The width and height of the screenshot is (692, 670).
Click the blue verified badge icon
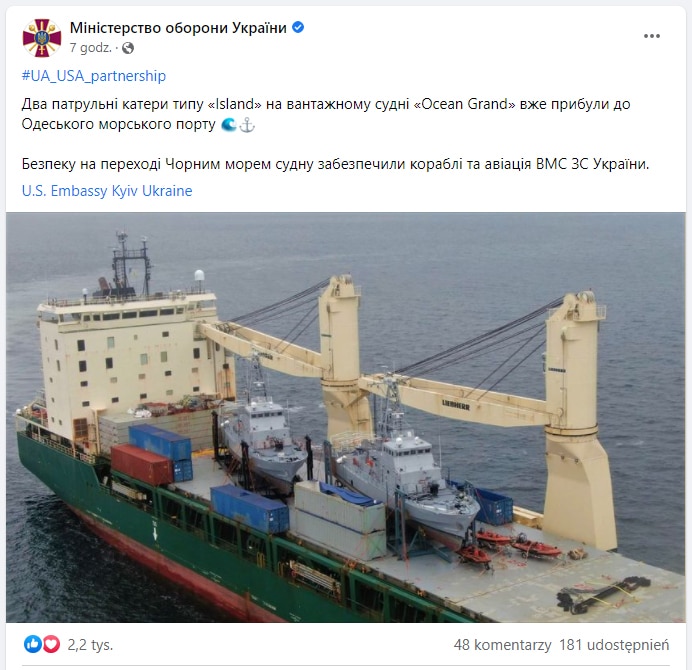tap(298, 27)
